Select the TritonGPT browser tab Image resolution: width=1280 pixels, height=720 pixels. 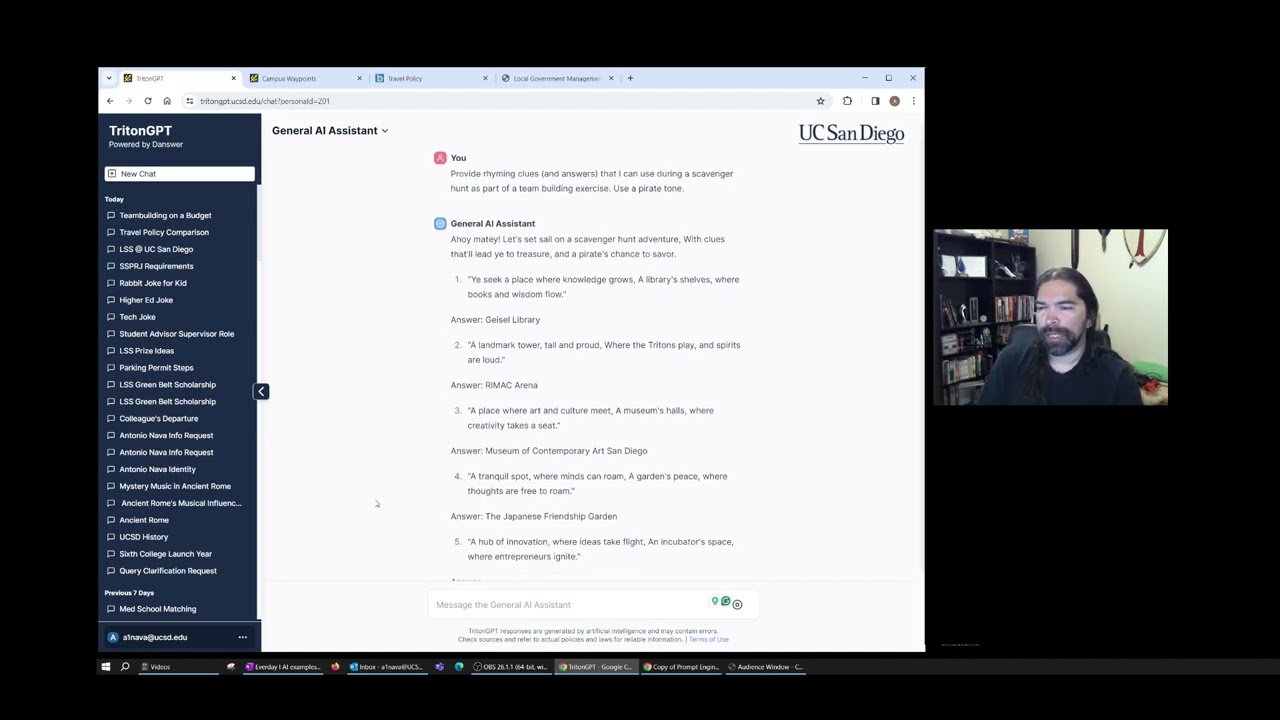pyautogui.click(x=180, y=78)
